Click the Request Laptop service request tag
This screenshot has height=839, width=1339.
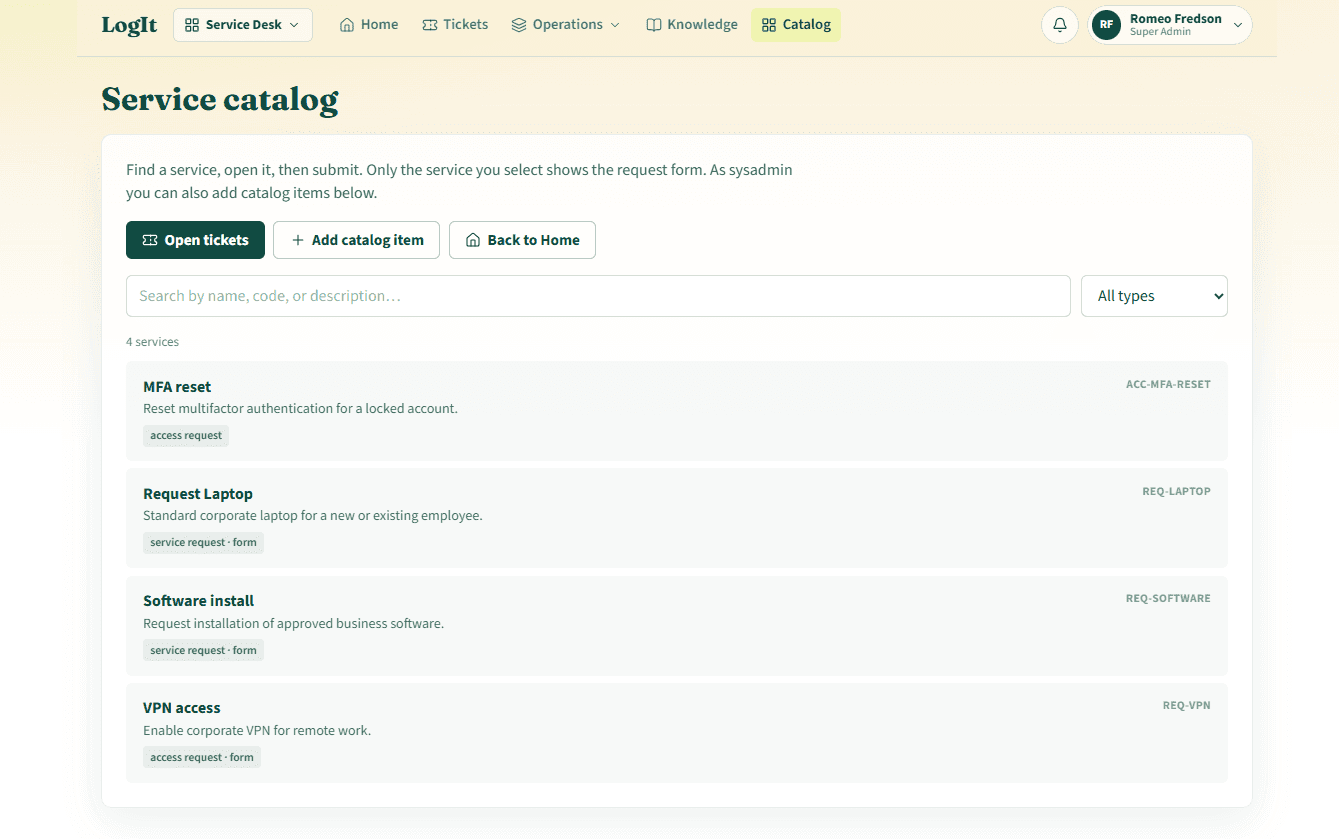coord(203,542)
